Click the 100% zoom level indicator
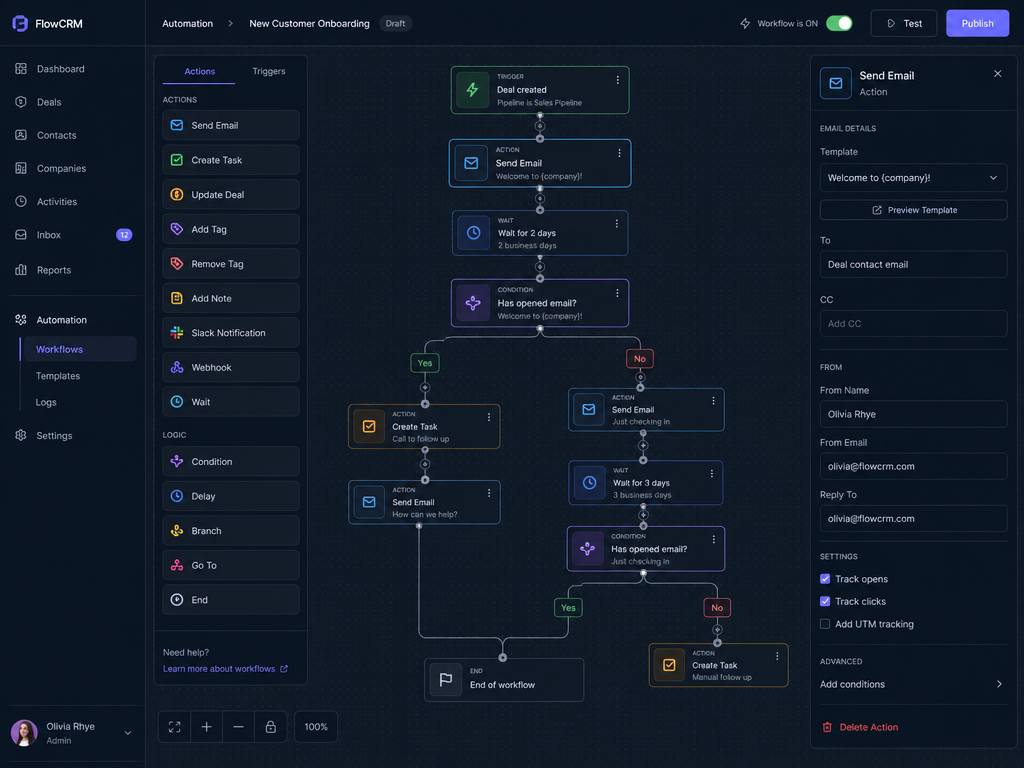1024x768 pixels. (316, 727)
